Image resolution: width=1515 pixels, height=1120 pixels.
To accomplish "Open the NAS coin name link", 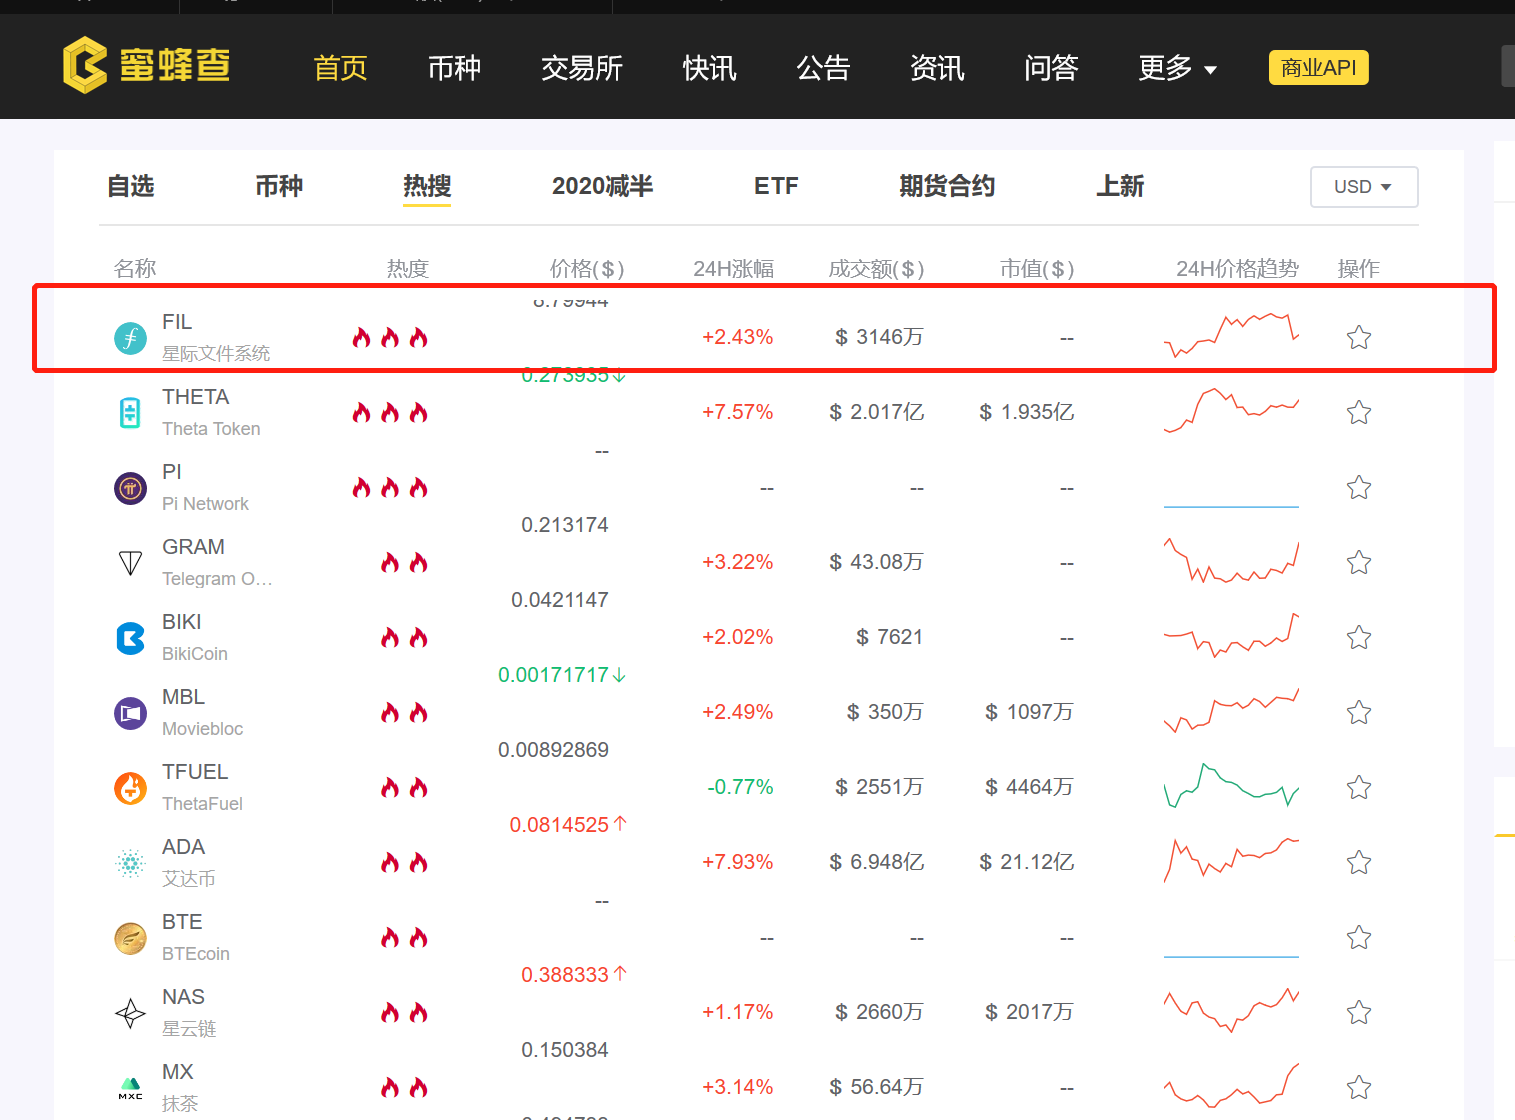I will pos(183,997).
